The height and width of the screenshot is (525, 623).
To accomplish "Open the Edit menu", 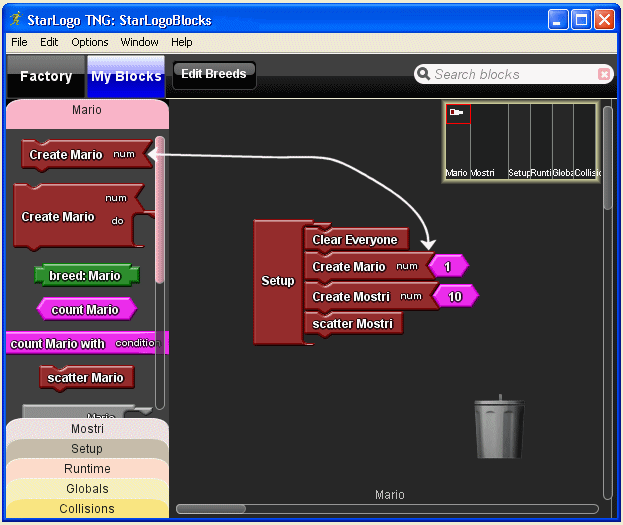I will click(49, 42).
